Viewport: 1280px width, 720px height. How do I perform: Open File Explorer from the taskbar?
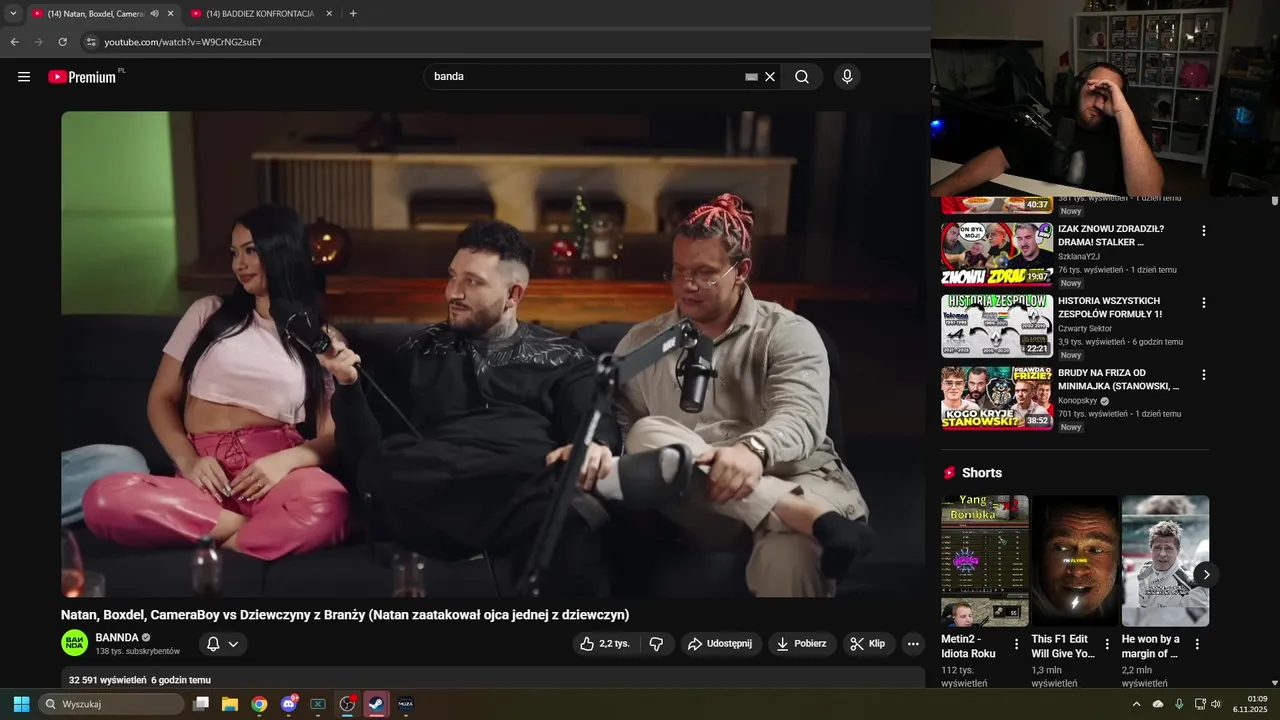[230, 704]
